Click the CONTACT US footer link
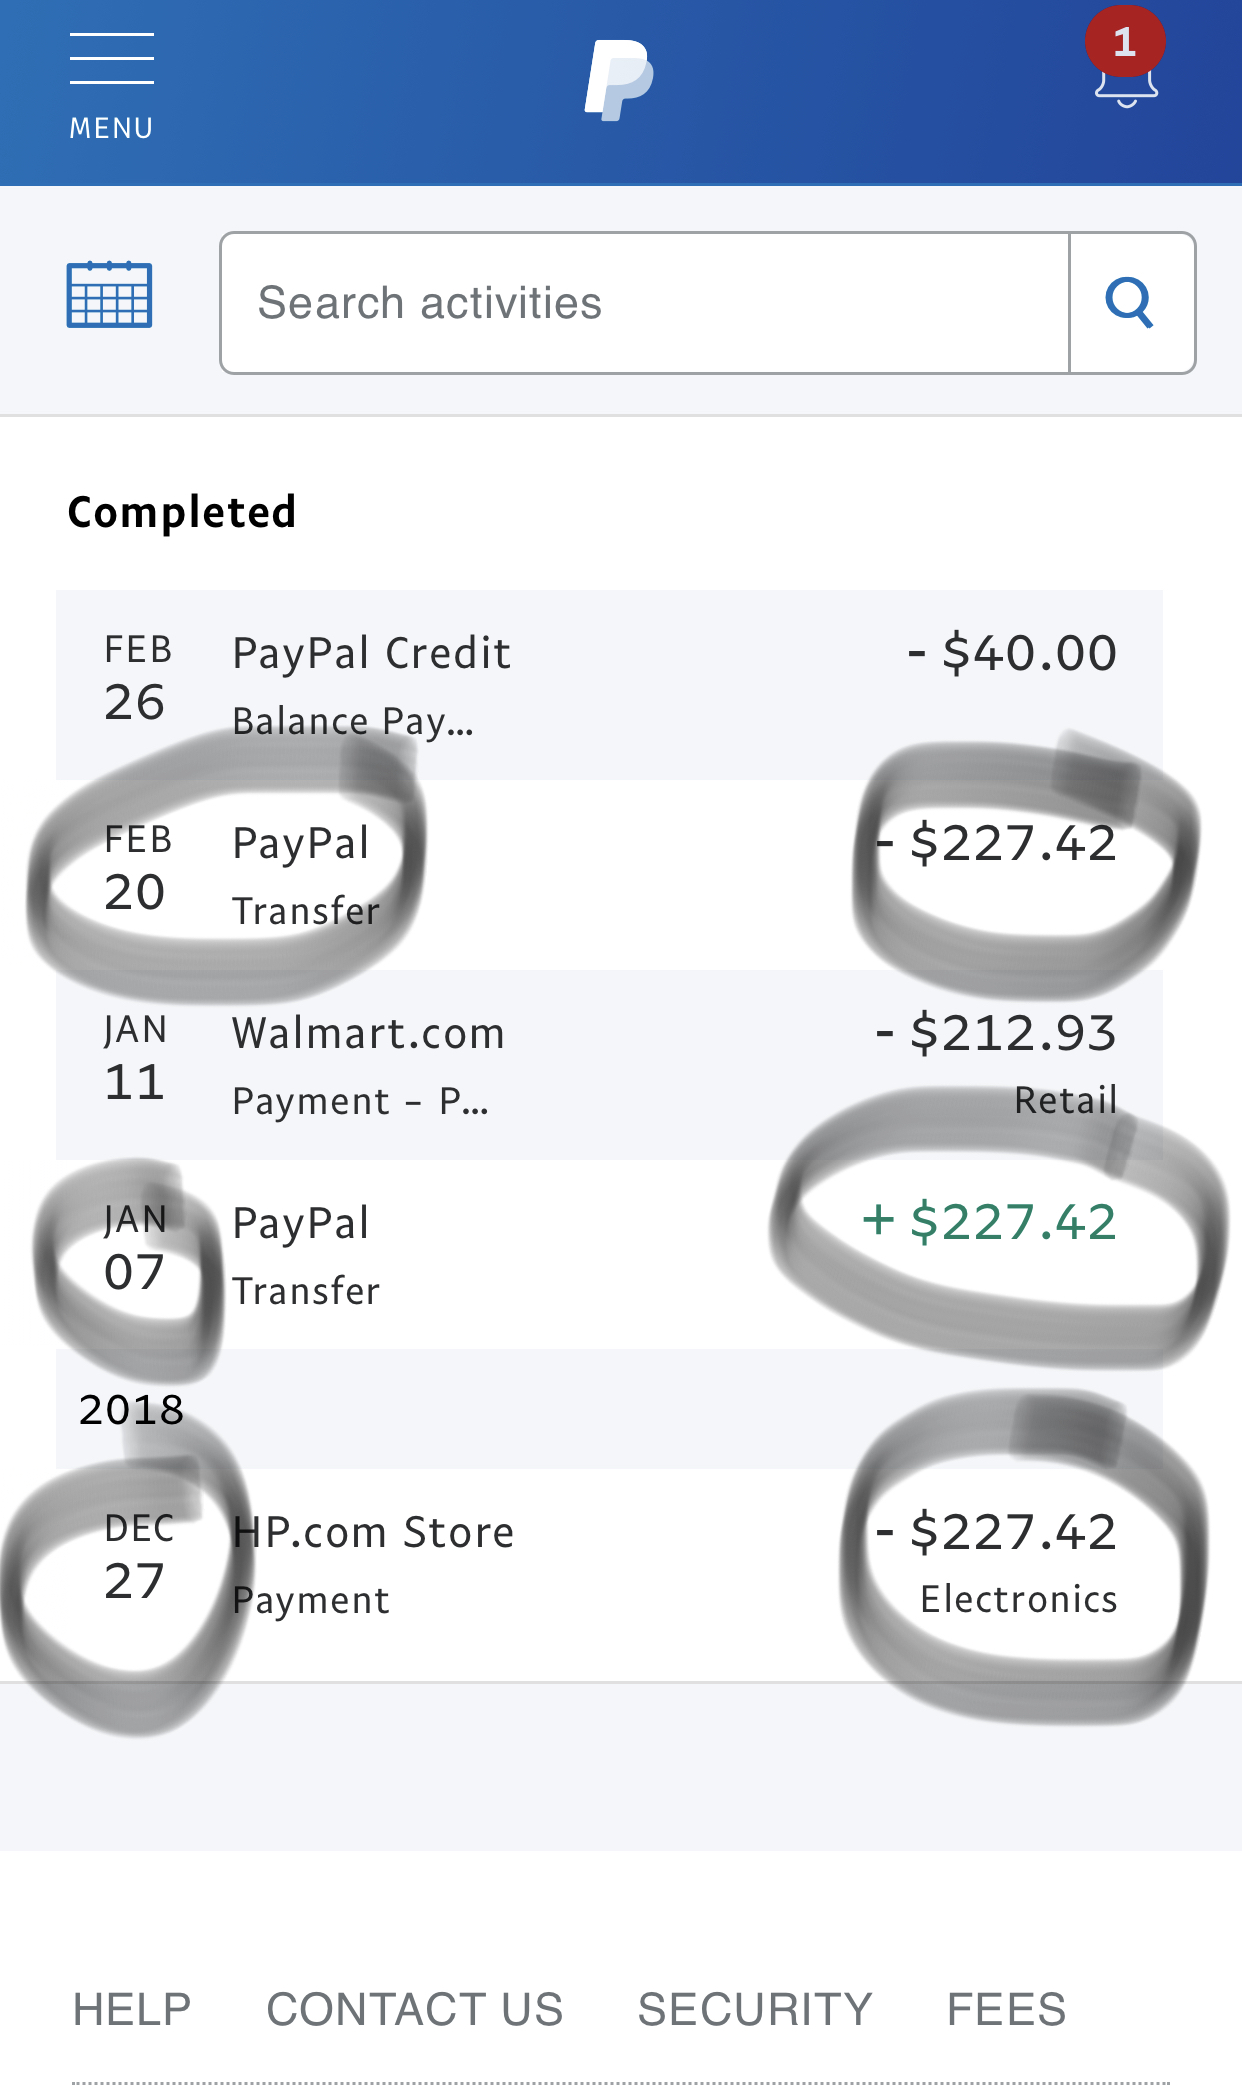The height and width of the screenshot is (2085, 1242). click(x=415, y=2009)
